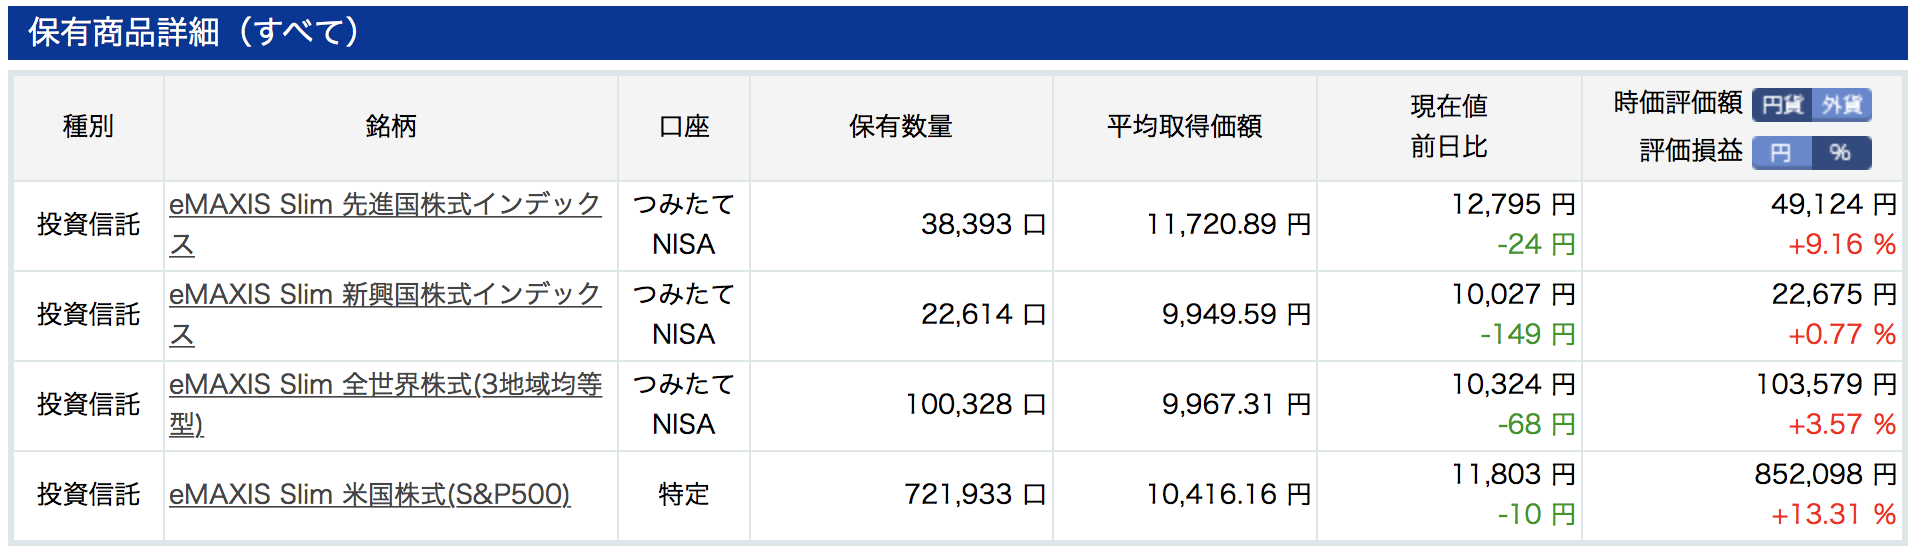Switch valuation to 外貨 toggle
Screen dimensions: 1912x552
pos(1841,104)
